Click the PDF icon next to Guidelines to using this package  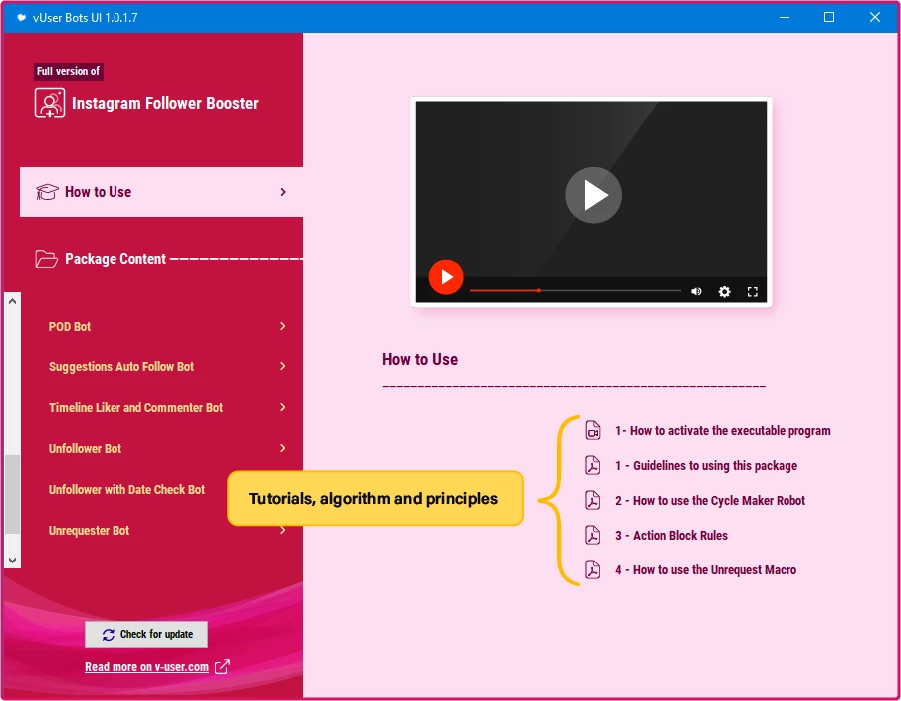pyautogui.click(x=592, y=465)
